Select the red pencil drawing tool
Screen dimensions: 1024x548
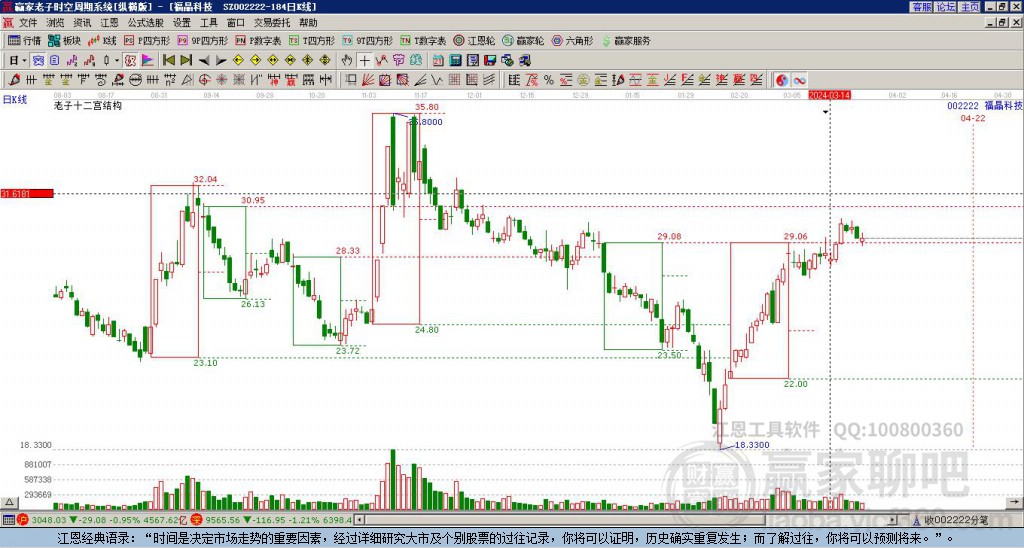(14, 80)
